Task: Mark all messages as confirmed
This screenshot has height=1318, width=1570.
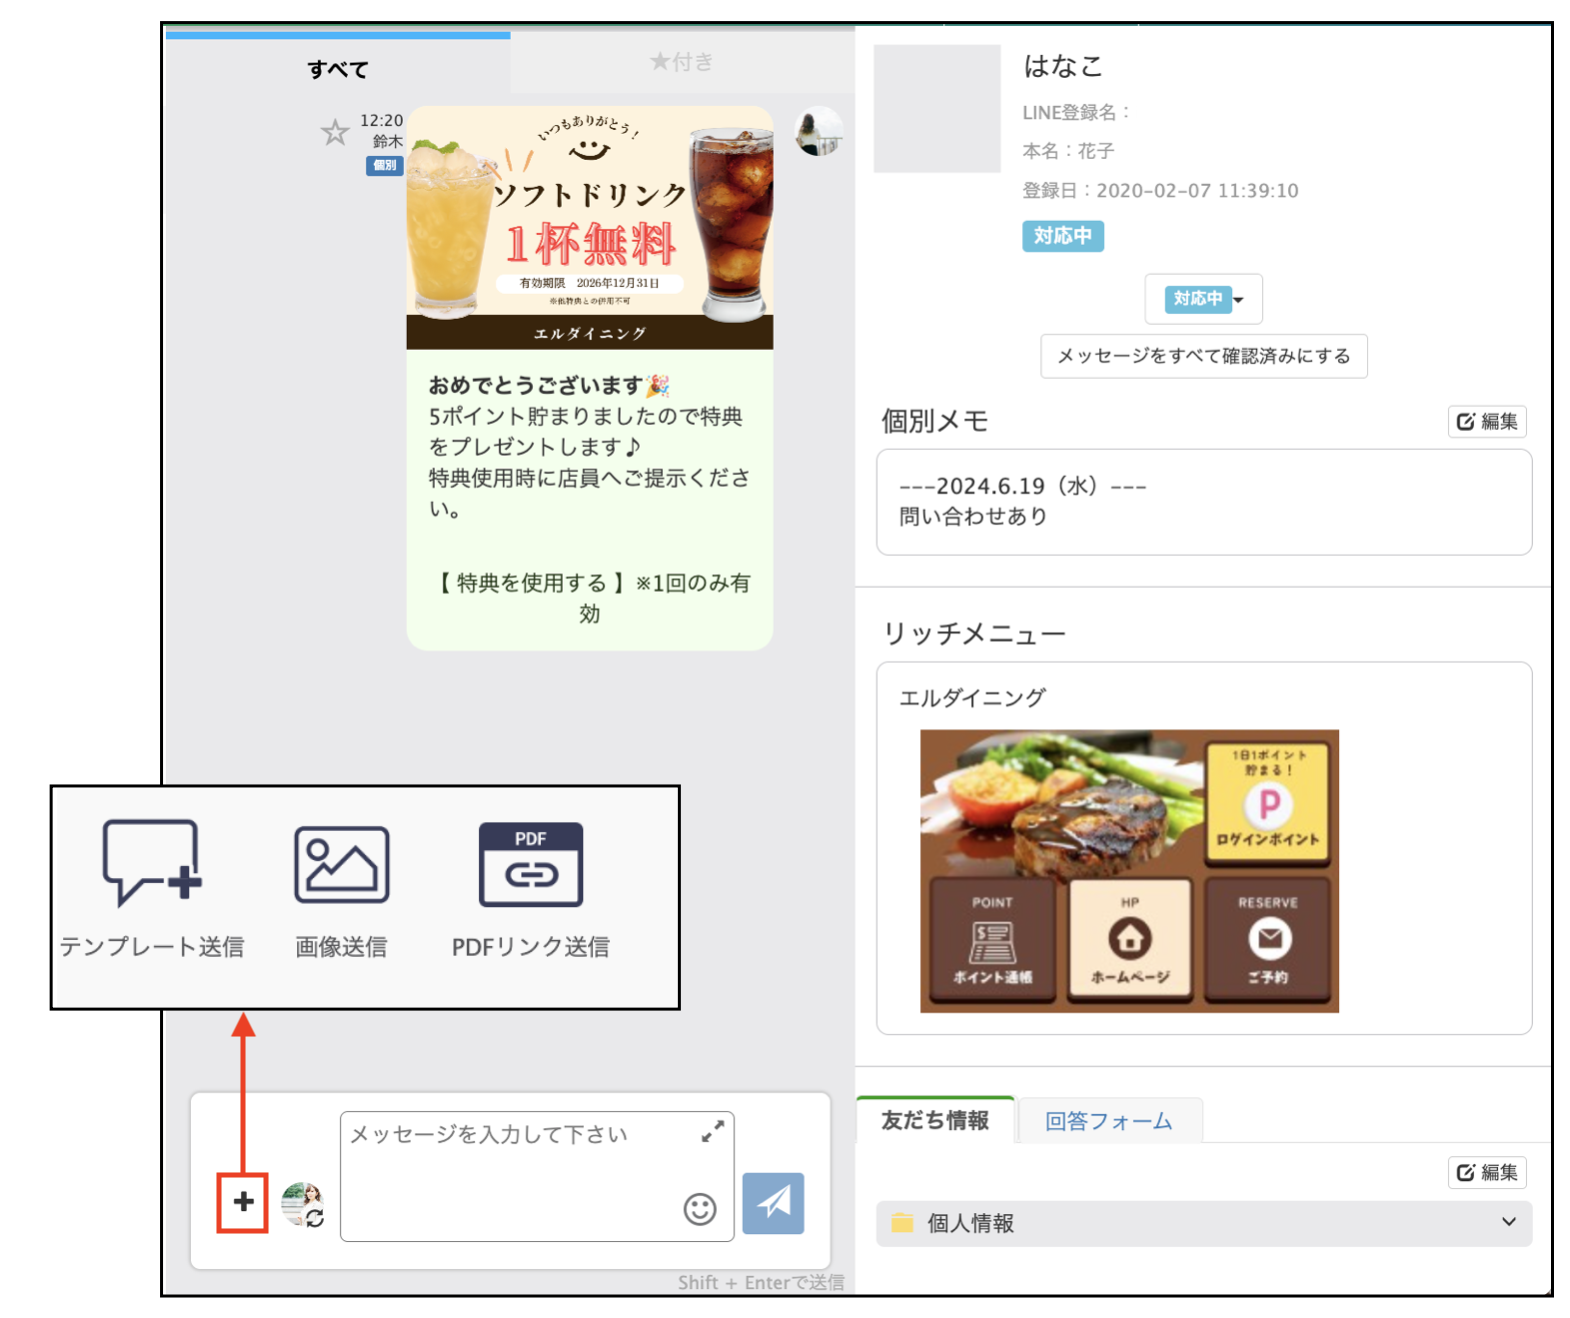Action: (x=1204, y=356)
